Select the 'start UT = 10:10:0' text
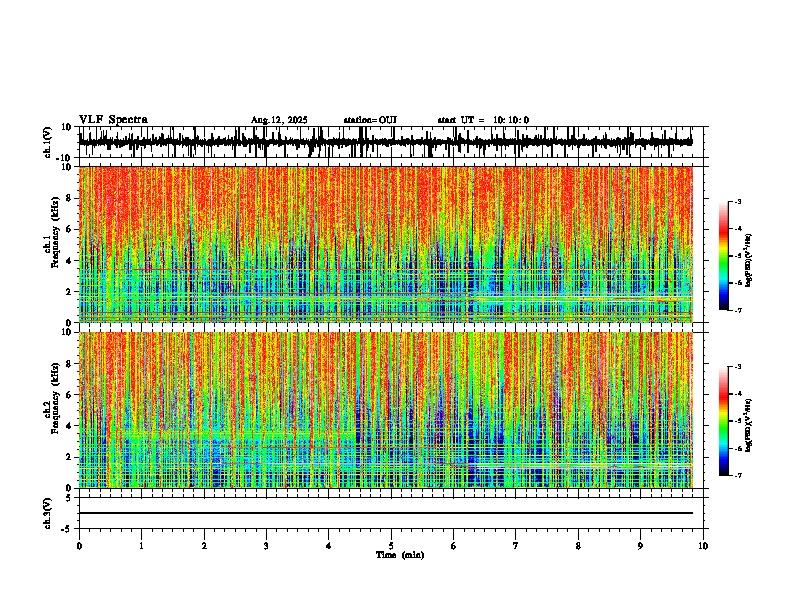 pyautogui.click(x=483, y=120)
